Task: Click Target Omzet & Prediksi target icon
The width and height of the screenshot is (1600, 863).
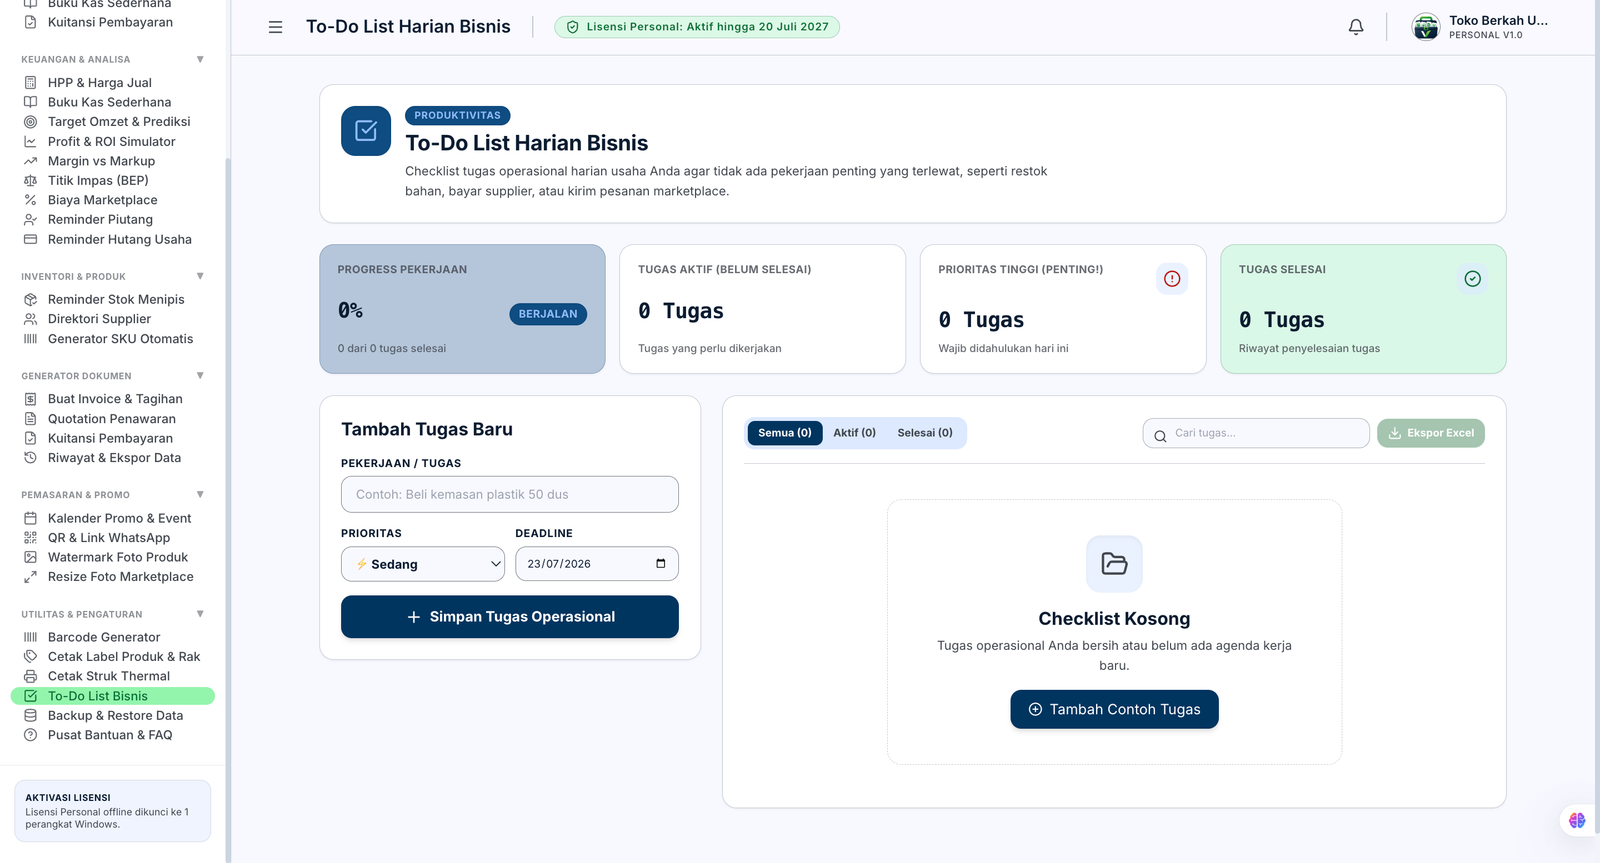Action: click(x=30, y=122)
